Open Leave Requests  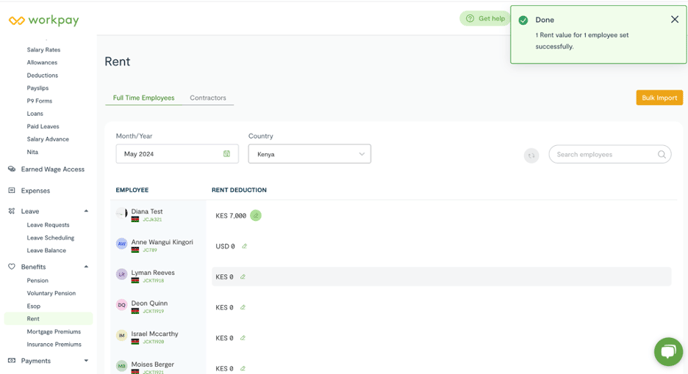(48, 225)
